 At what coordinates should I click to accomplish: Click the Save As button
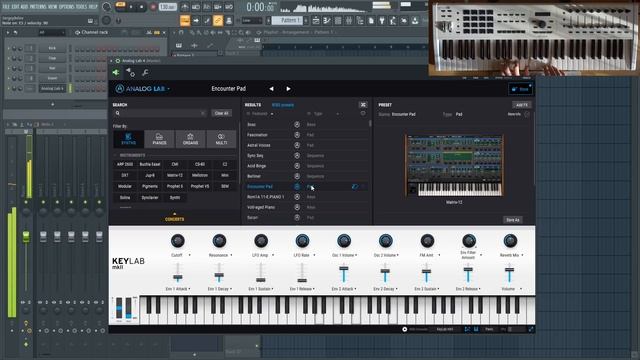[513, 220]
